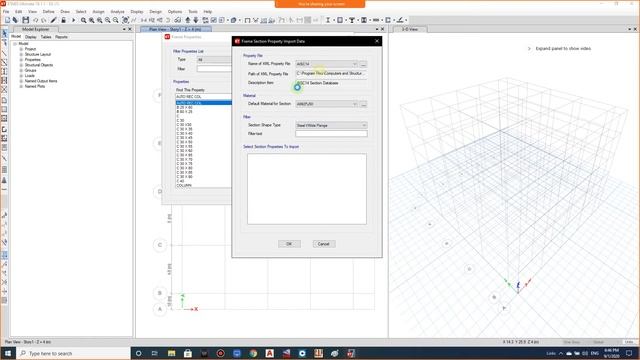Open Cortana circle icon in the taskbar
Screen dimensions: 640x360
tap(139, 353)
